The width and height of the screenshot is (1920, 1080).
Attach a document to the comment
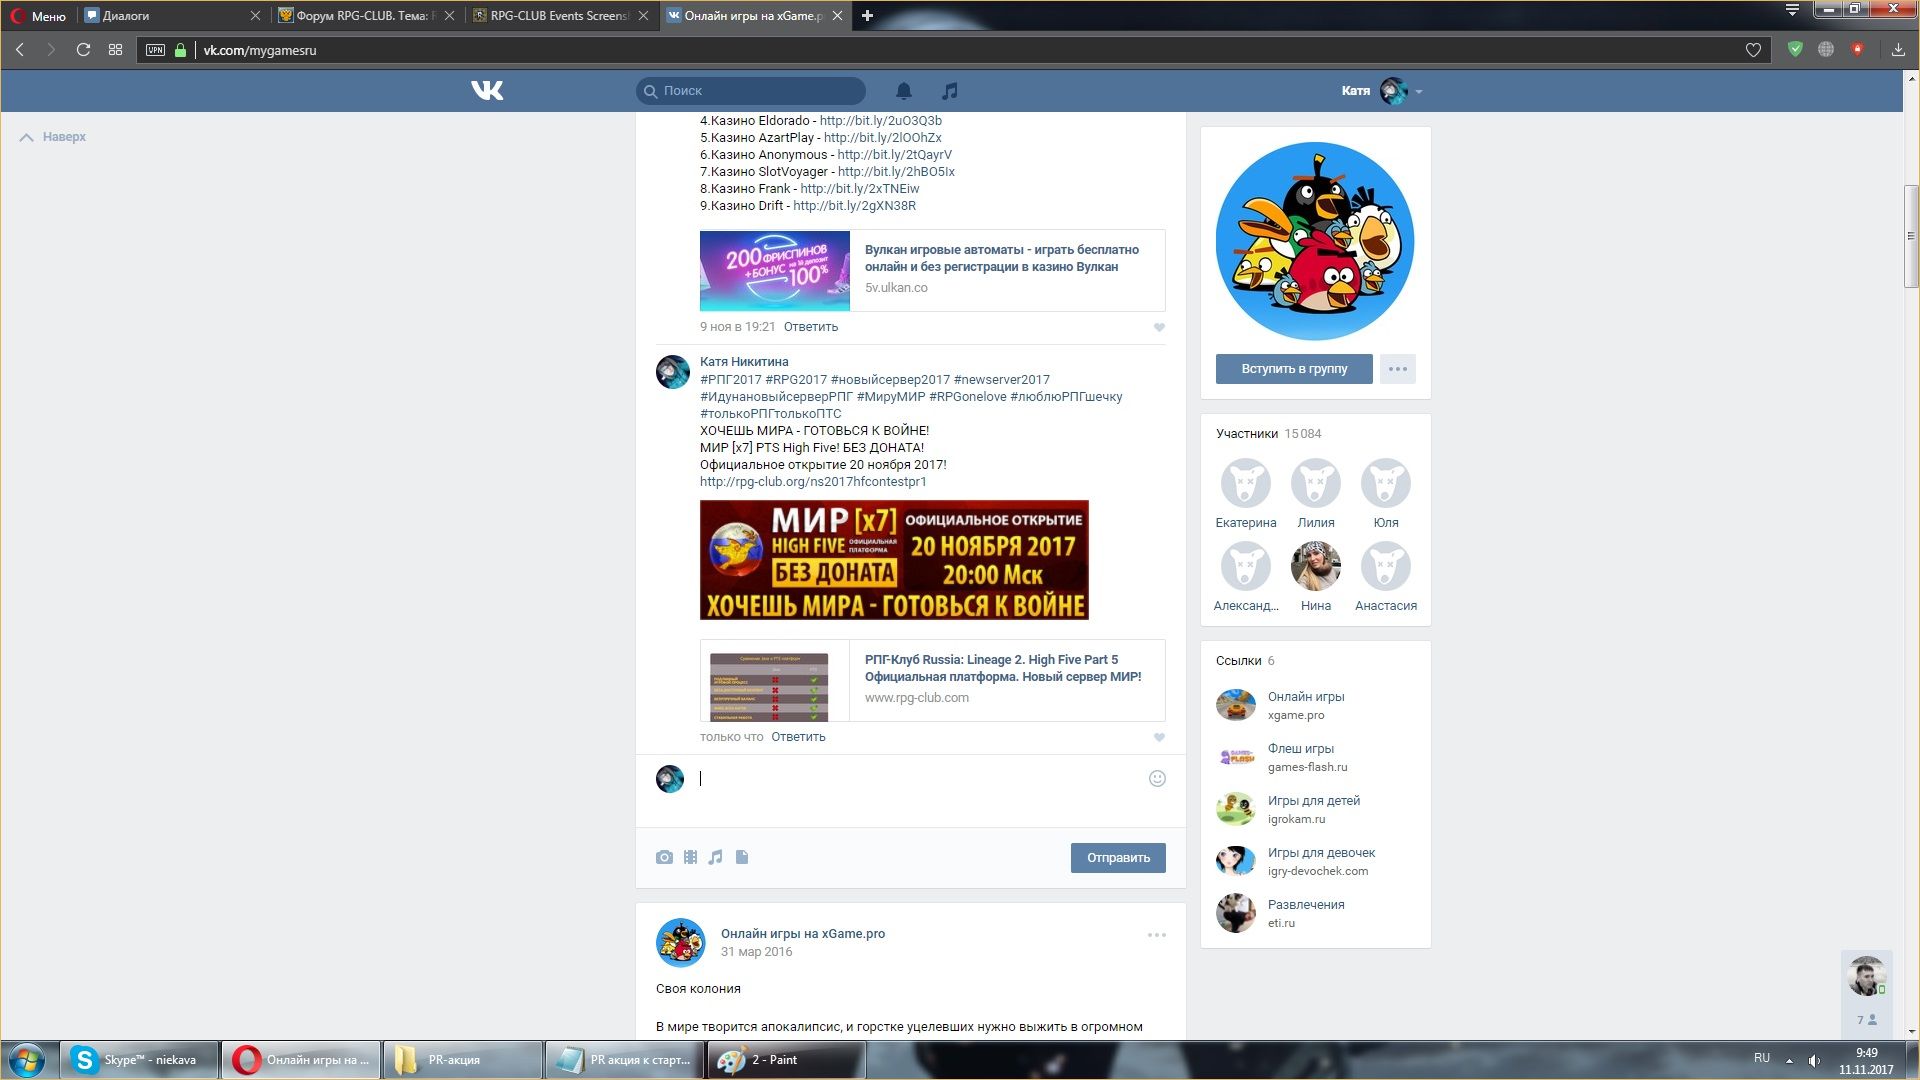tap(742, 857)
